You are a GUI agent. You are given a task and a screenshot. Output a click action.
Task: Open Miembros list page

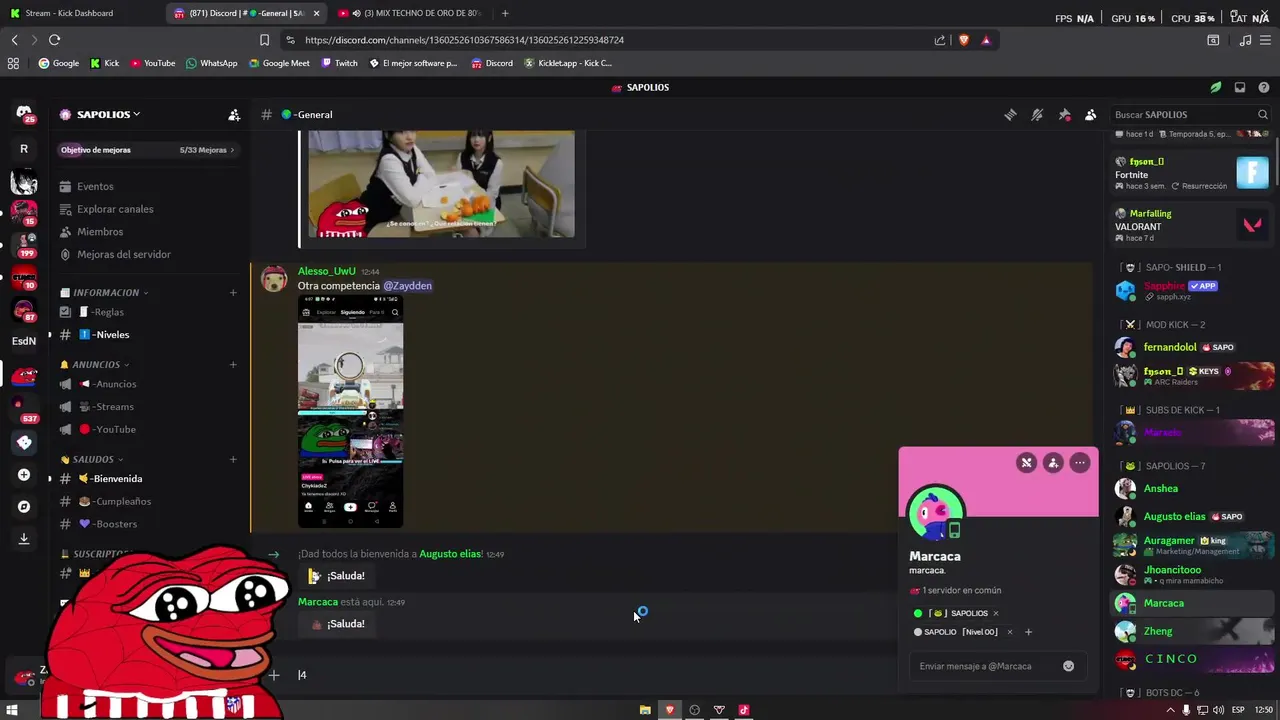point(148,232)
